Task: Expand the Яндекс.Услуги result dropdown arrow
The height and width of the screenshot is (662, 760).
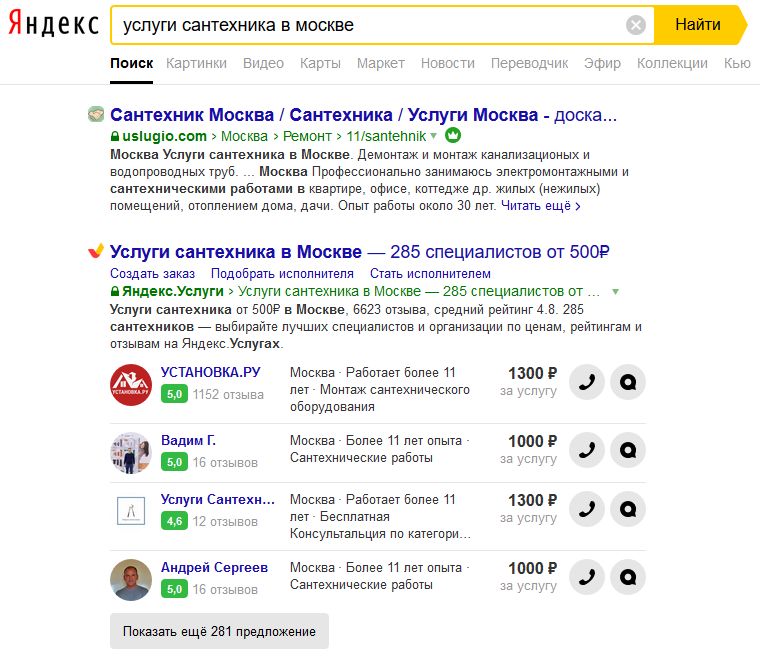Action: coord(615,292)
